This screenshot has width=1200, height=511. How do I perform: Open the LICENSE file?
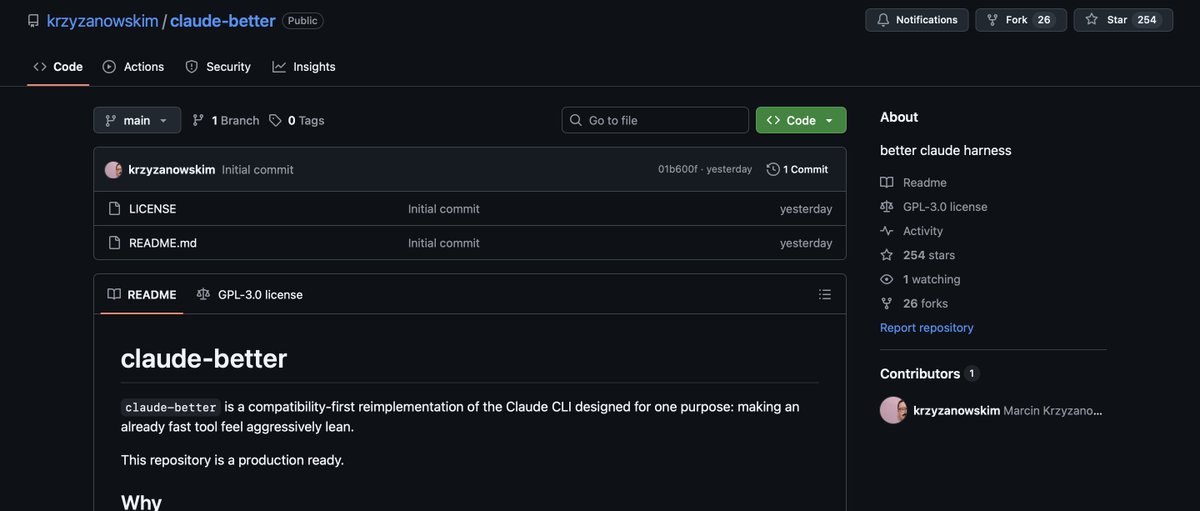coord(153,209)
